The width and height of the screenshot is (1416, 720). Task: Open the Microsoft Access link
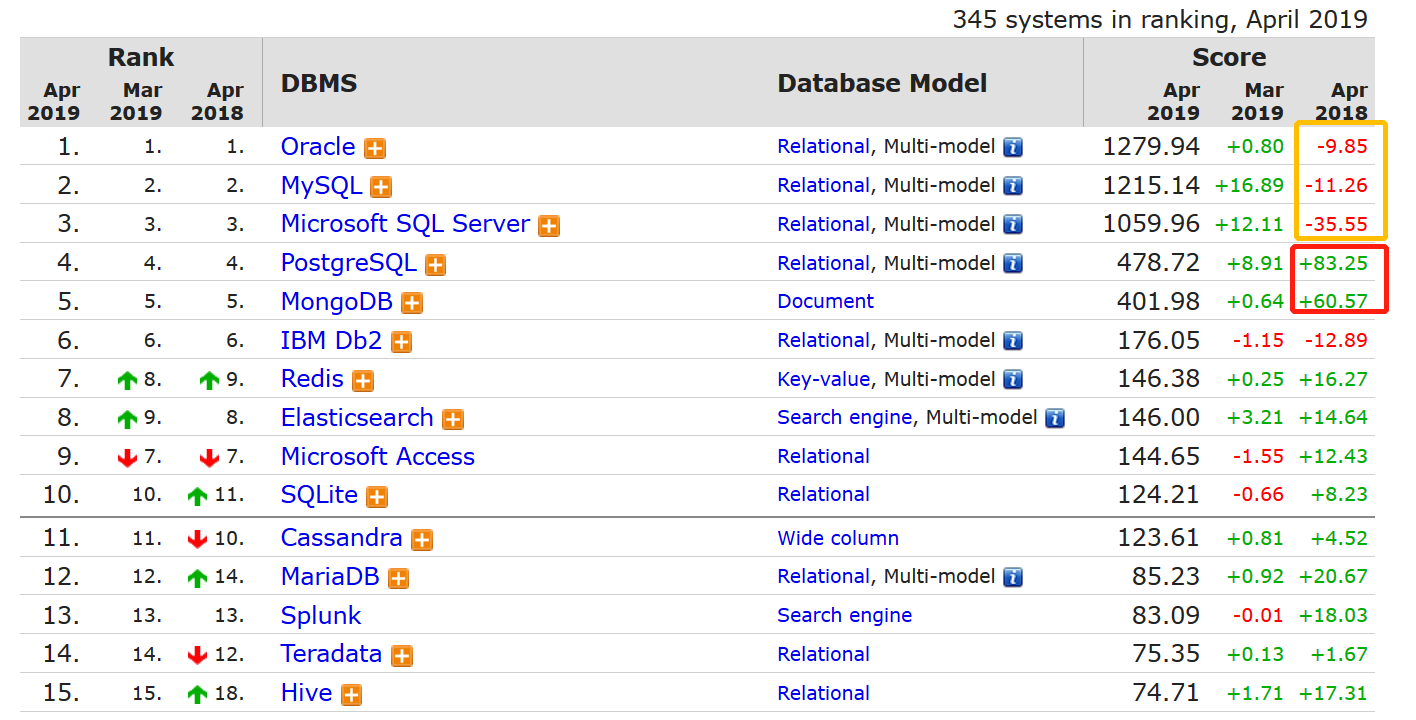[378, 457]
